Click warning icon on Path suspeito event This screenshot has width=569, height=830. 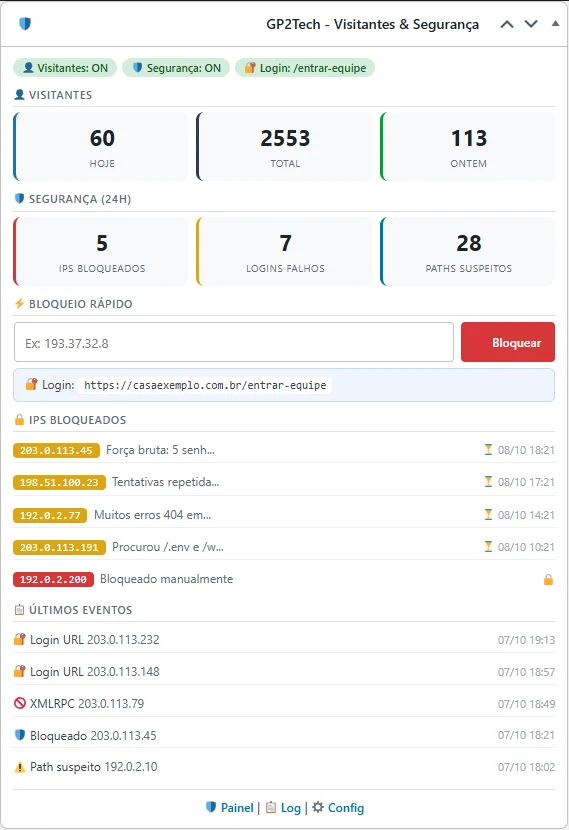coord(20,767)
